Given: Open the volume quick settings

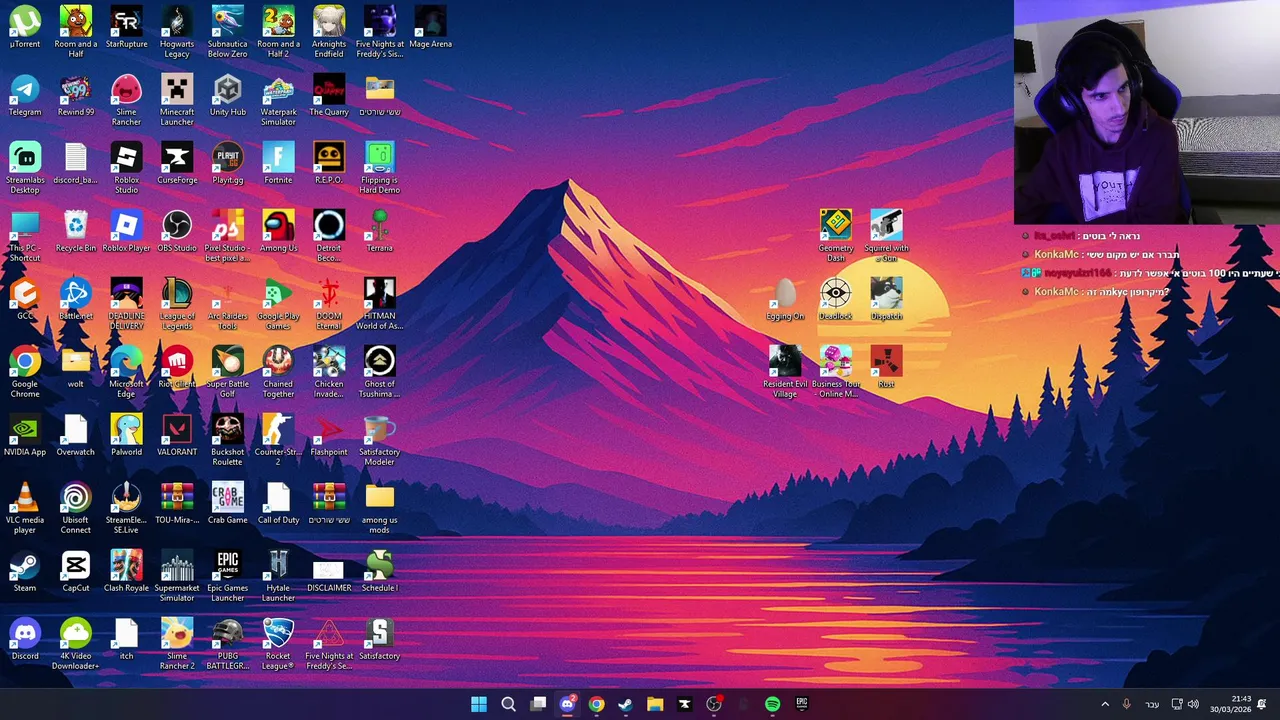Looking at the screenshot, I should click(x=1192, y=704).
